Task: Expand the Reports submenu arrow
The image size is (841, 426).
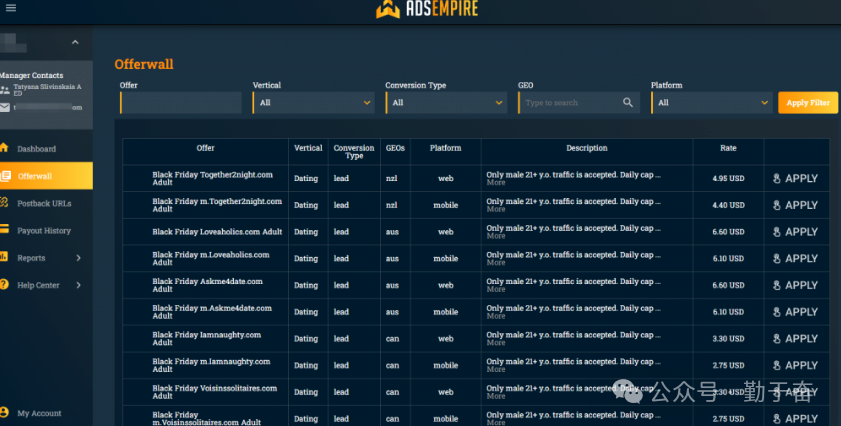Action: (78, 258)
